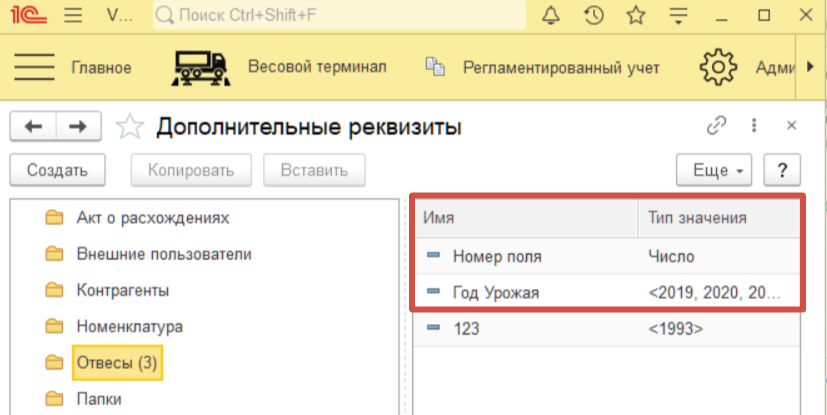Open the service panel dropdown in title bar

point(678,16)
